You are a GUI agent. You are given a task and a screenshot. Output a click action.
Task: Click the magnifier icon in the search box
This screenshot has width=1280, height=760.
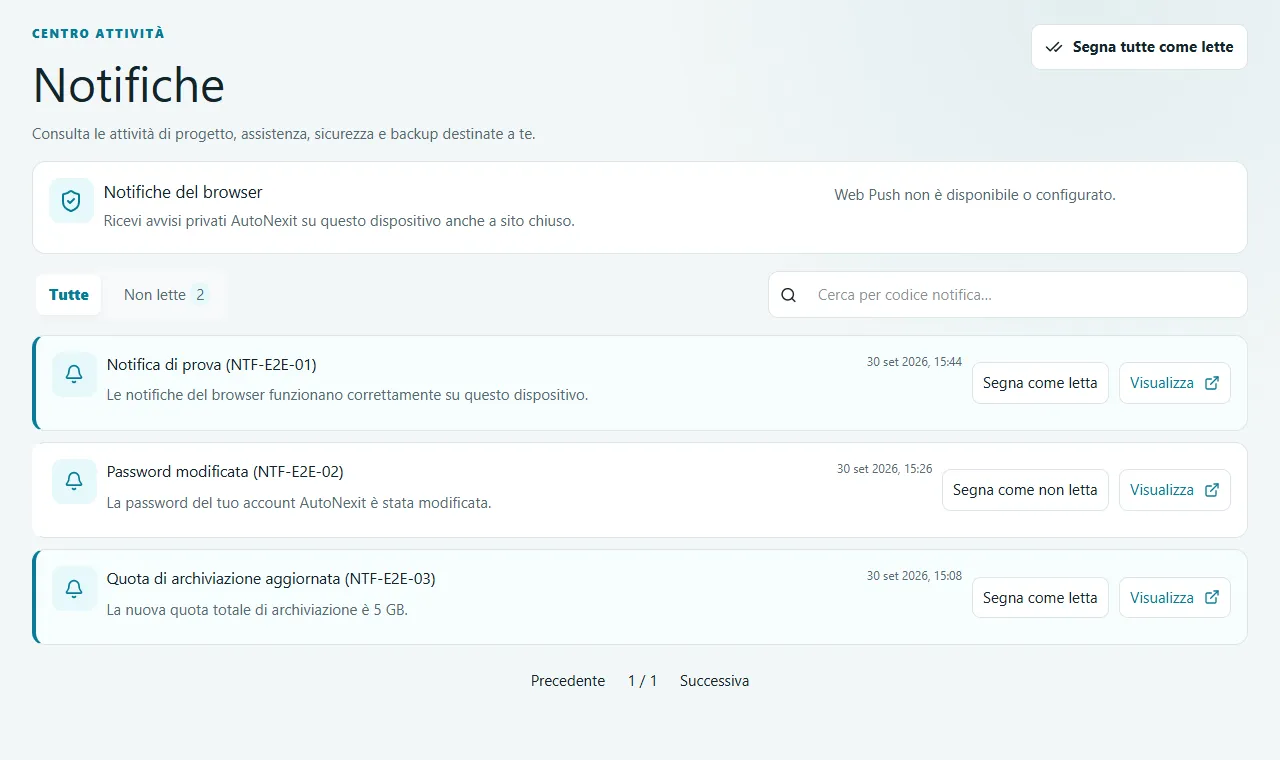pyautogui.click(x=789, y=295)
